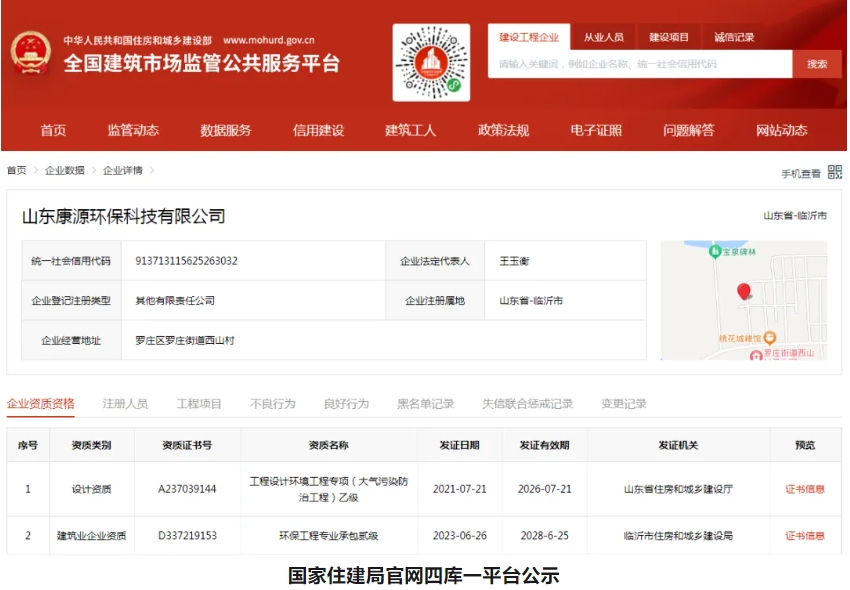Open the 电子证照 navigation item
This screenshot has width=850, height=590.
pos(596,130)
